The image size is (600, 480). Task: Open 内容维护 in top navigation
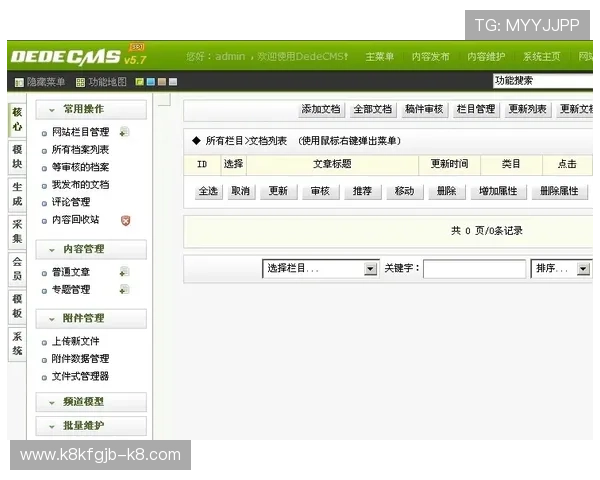click(486, 57)
